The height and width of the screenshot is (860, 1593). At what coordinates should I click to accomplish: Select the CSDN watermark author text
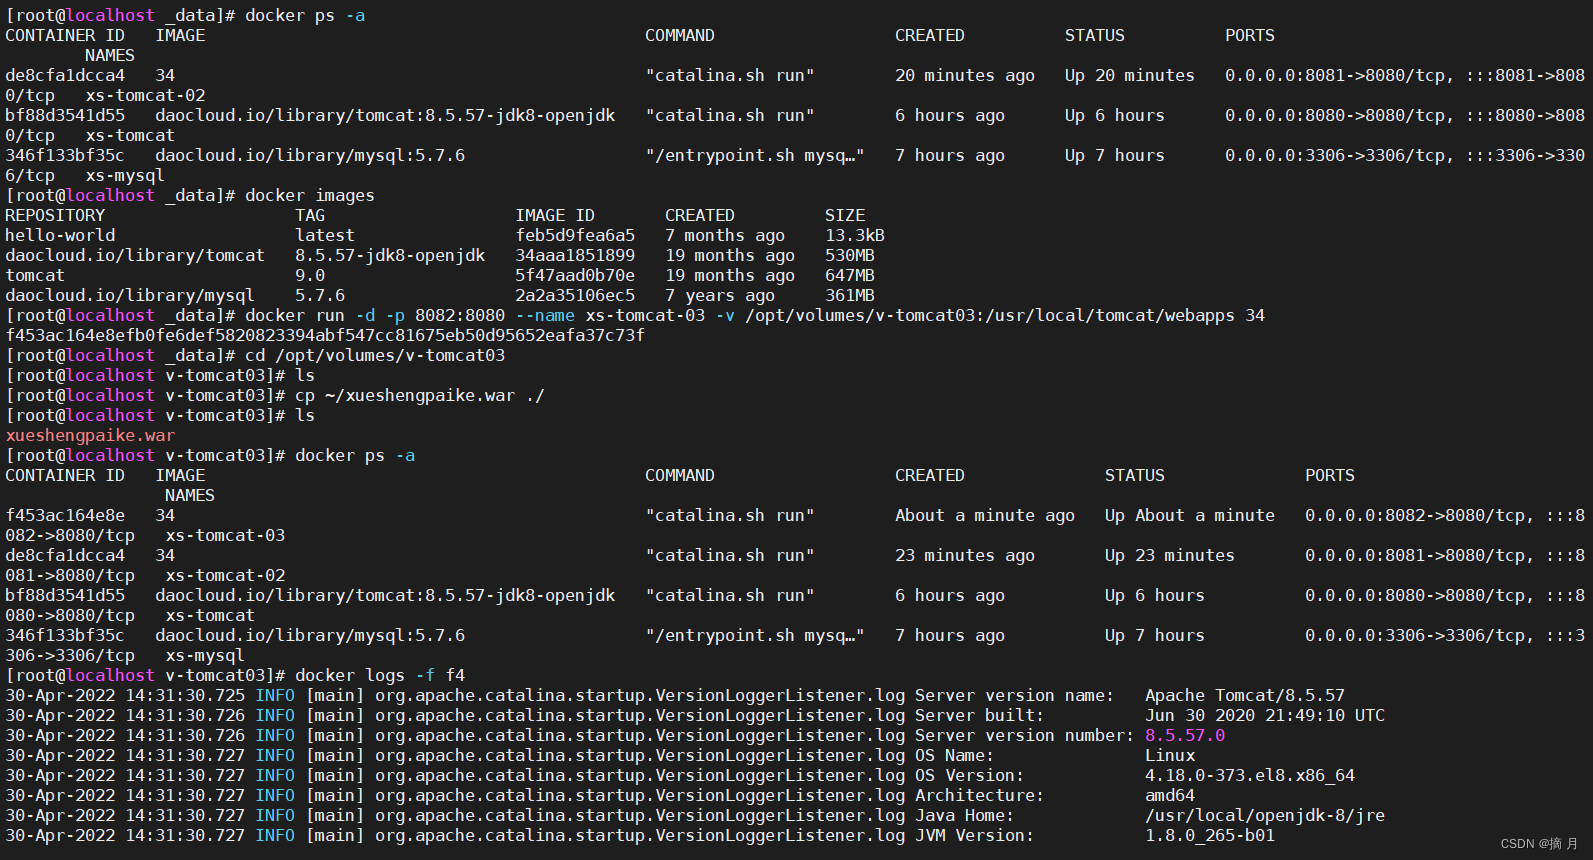click(x=1539, y=843)
